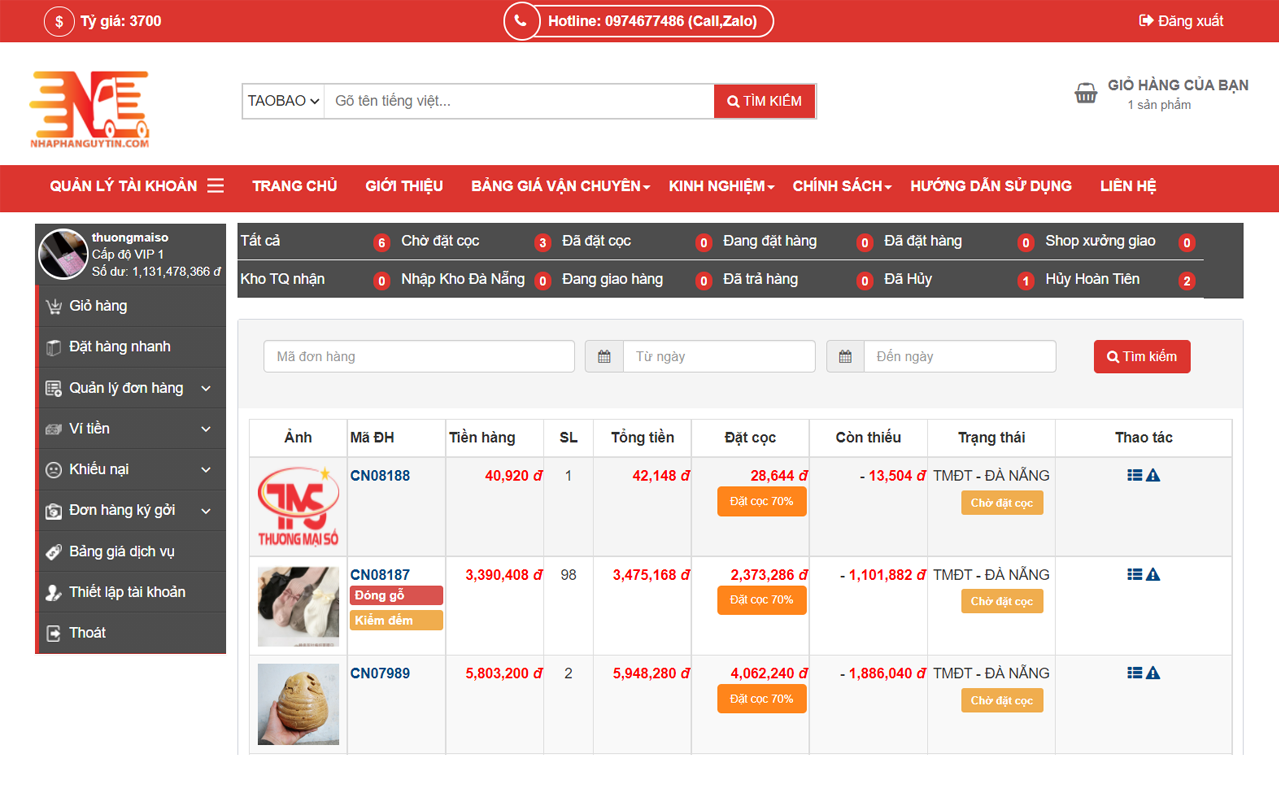Click the Đặt cọc 70% button for CN08188

[761, 501]
